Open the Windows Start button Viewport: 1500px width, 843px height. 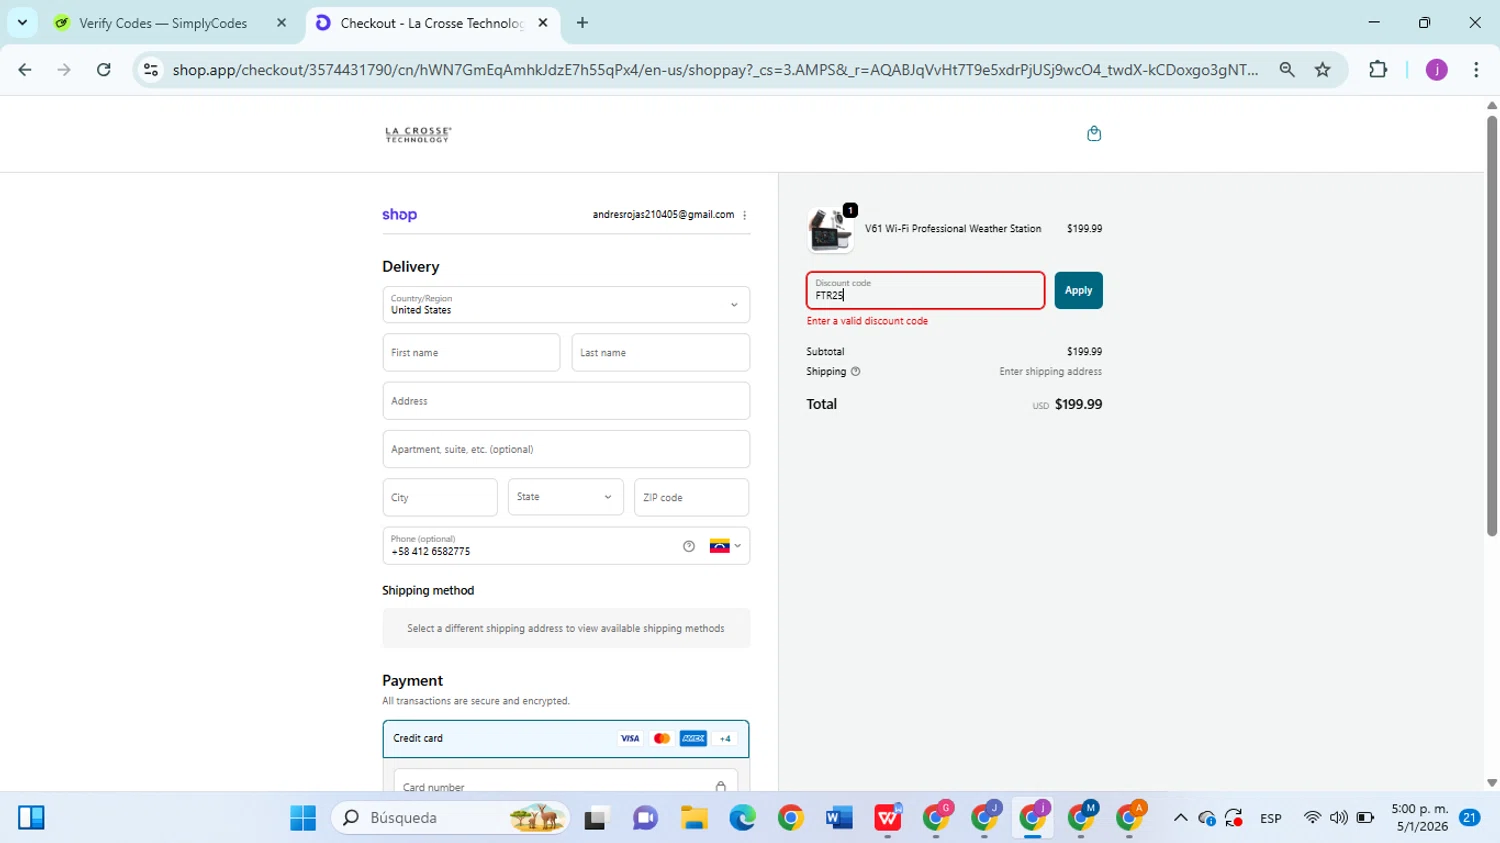tap(303, 818)
